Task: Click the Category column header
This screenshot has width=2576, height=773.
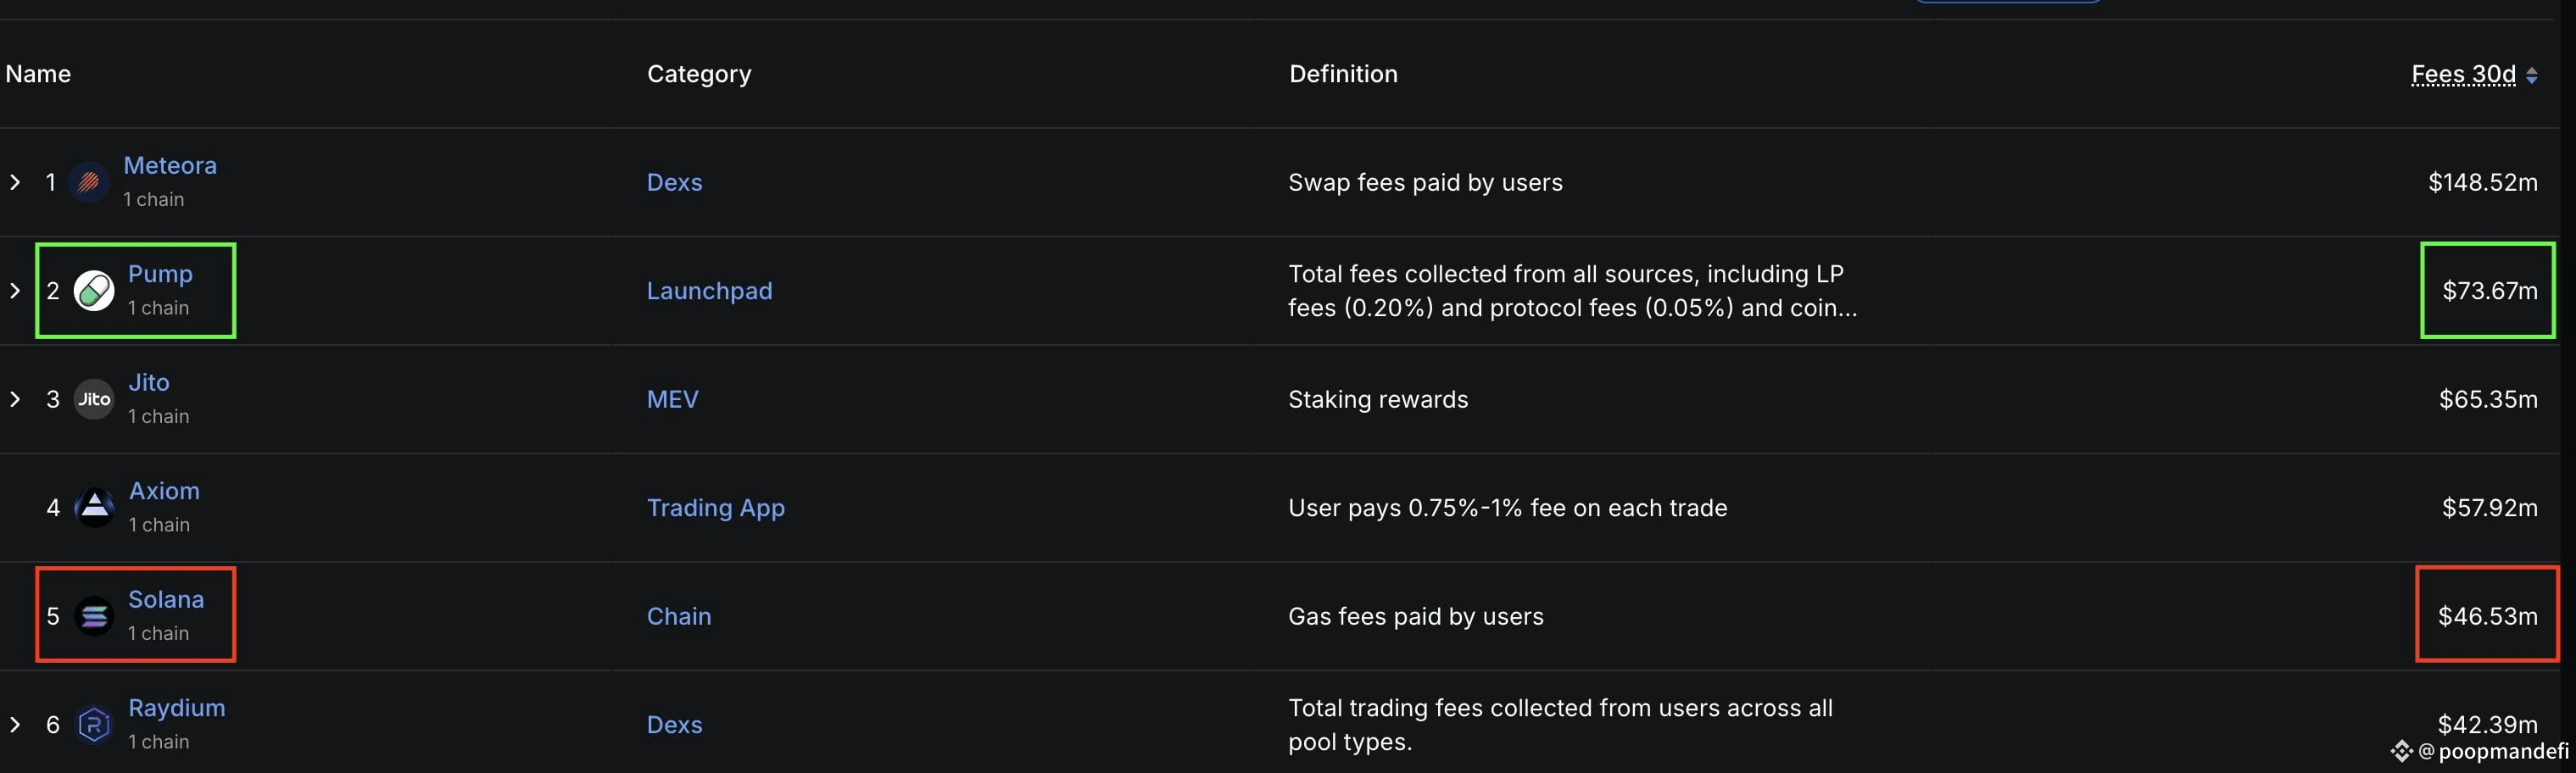Action: pyautogui.click(x=699, y=74)
